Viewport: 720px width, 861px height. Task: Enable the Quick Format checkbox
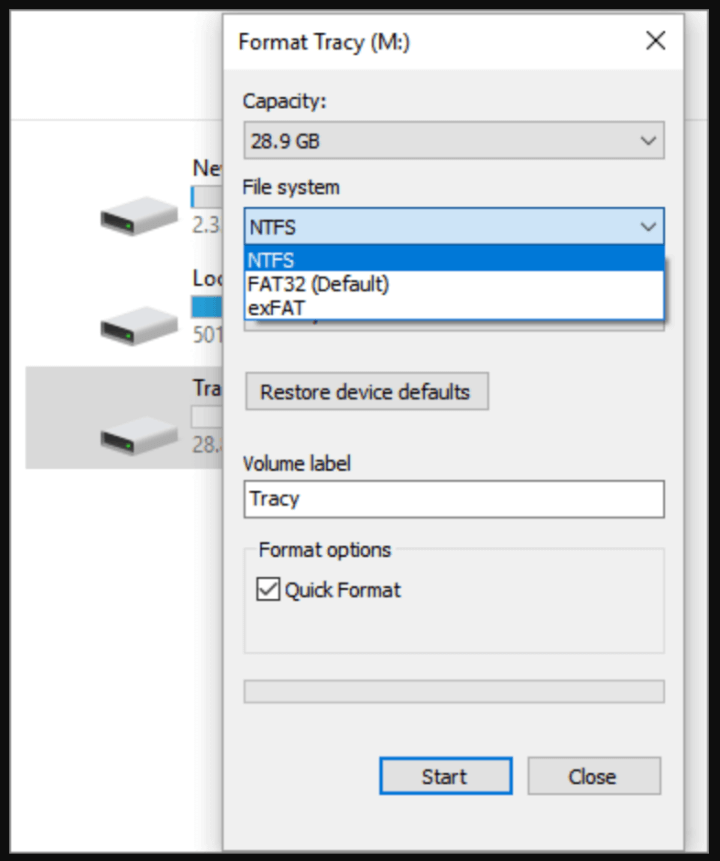point(266,590)
